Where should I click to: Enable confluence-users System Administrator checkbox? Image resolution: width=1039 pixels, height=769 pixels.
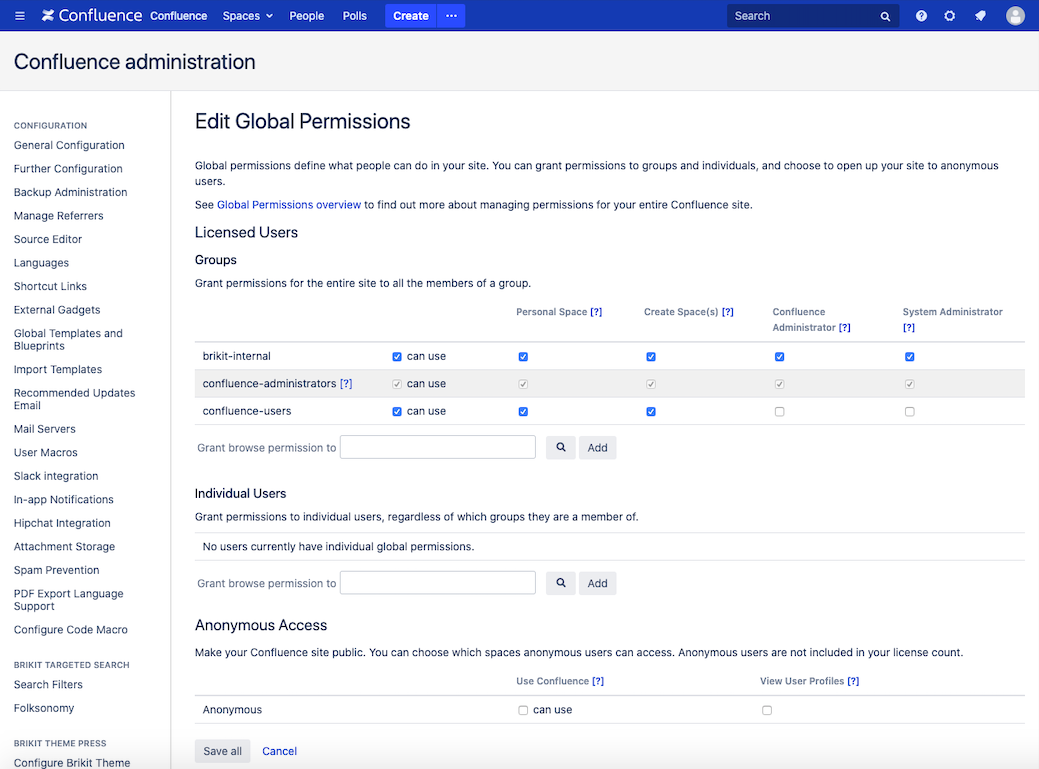tap(909, 412)
